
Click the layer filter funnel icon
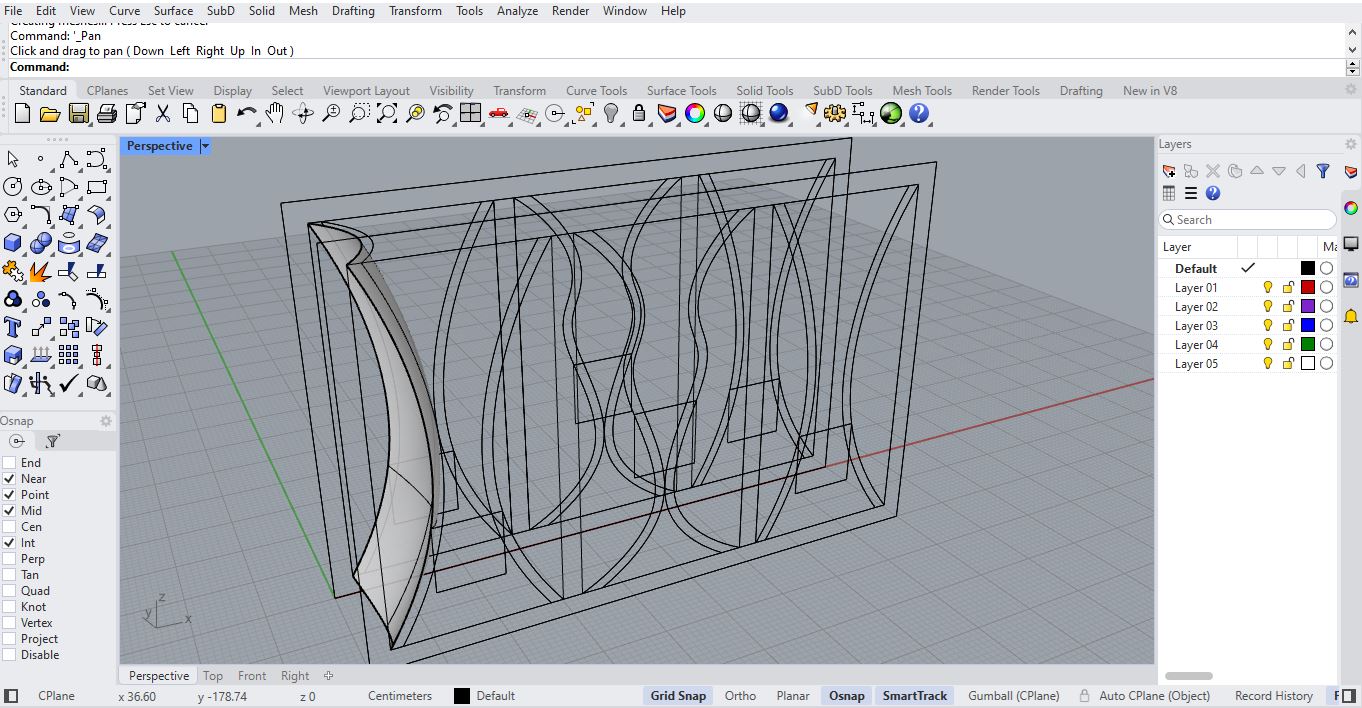[1323, 172]
